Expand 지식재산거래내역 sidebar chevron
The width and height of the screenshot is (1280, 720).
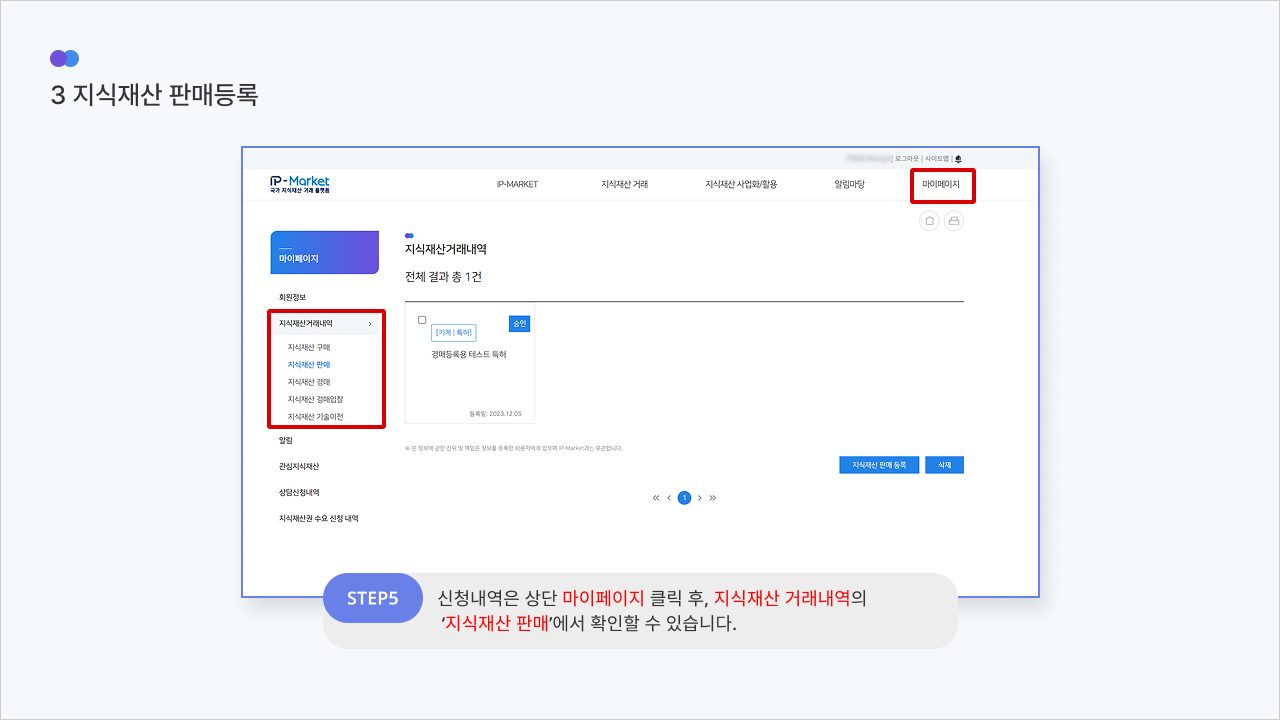370,324
